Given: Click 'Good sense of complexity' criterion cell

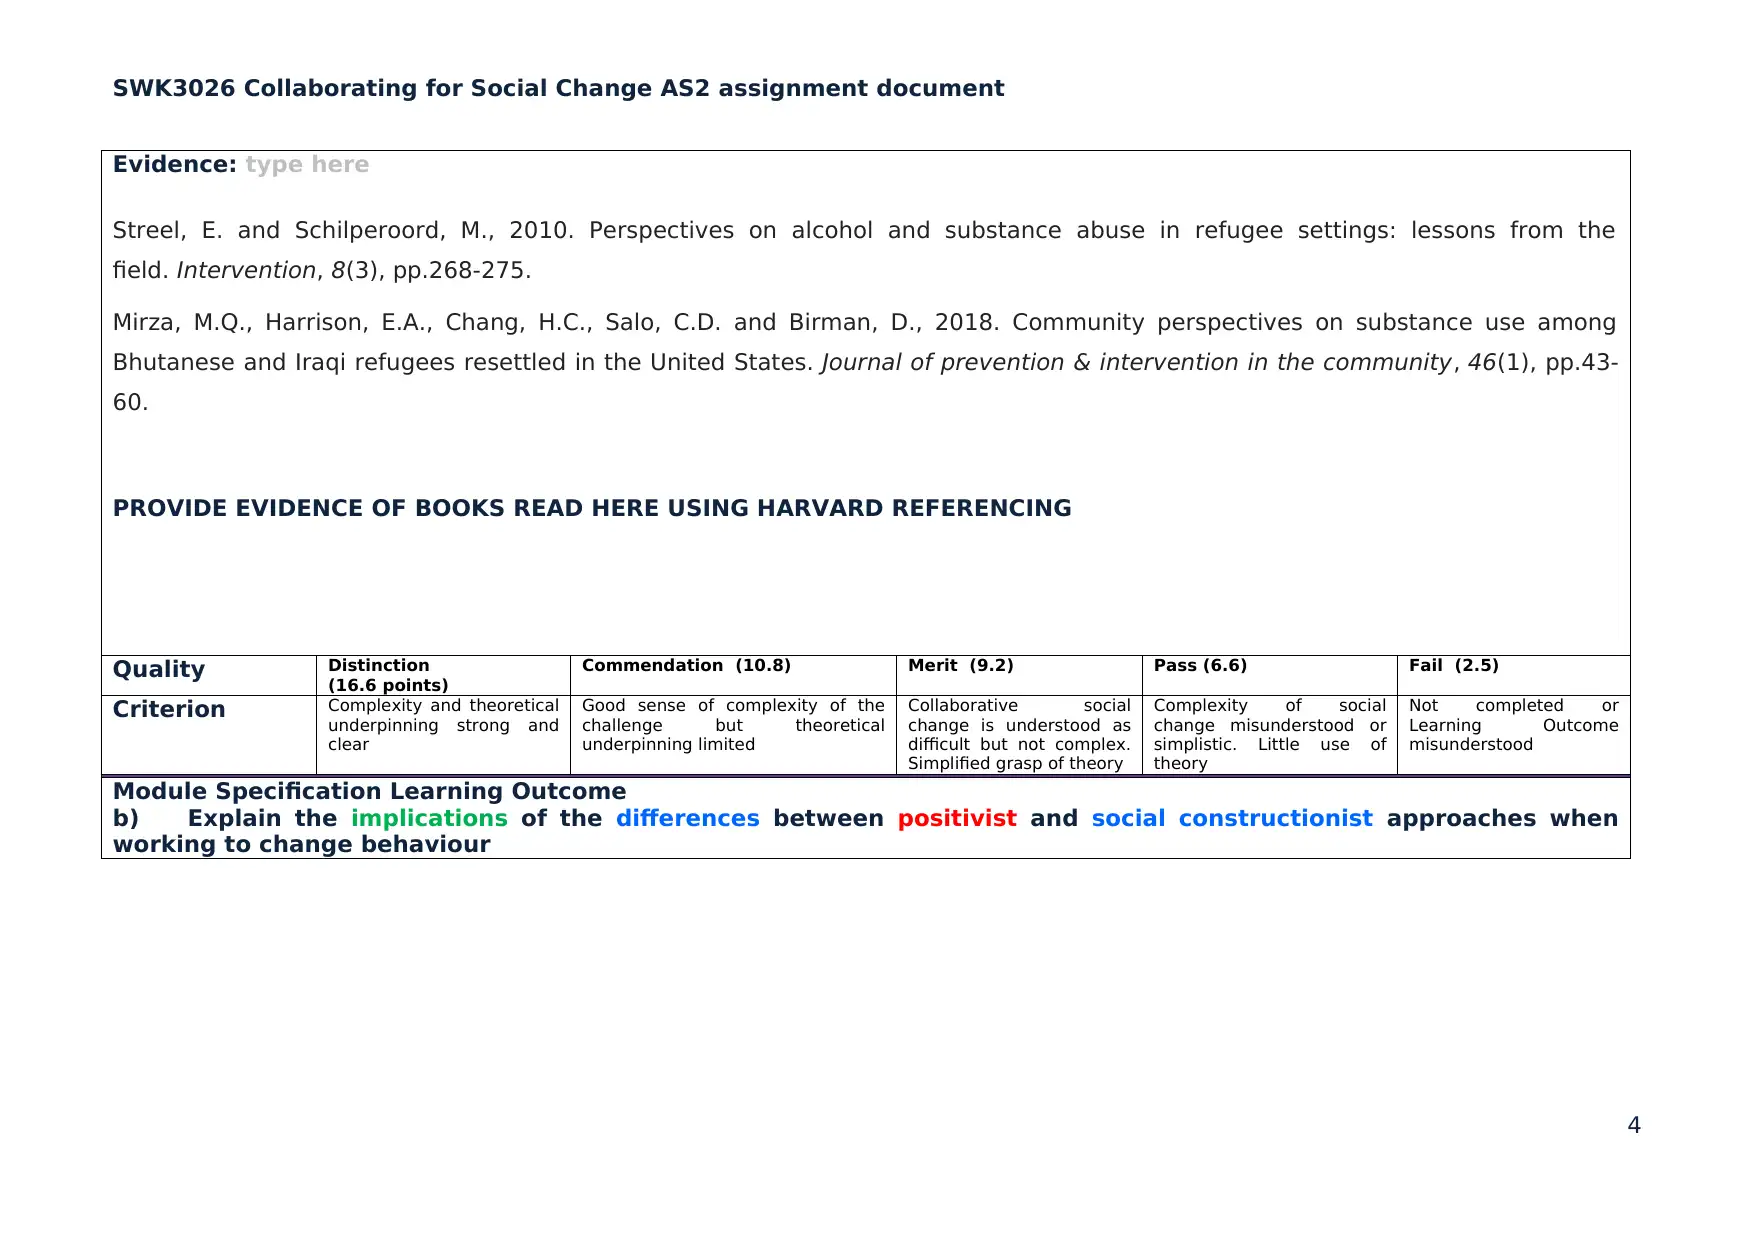Looking at the screenshot, I should 733,735.
